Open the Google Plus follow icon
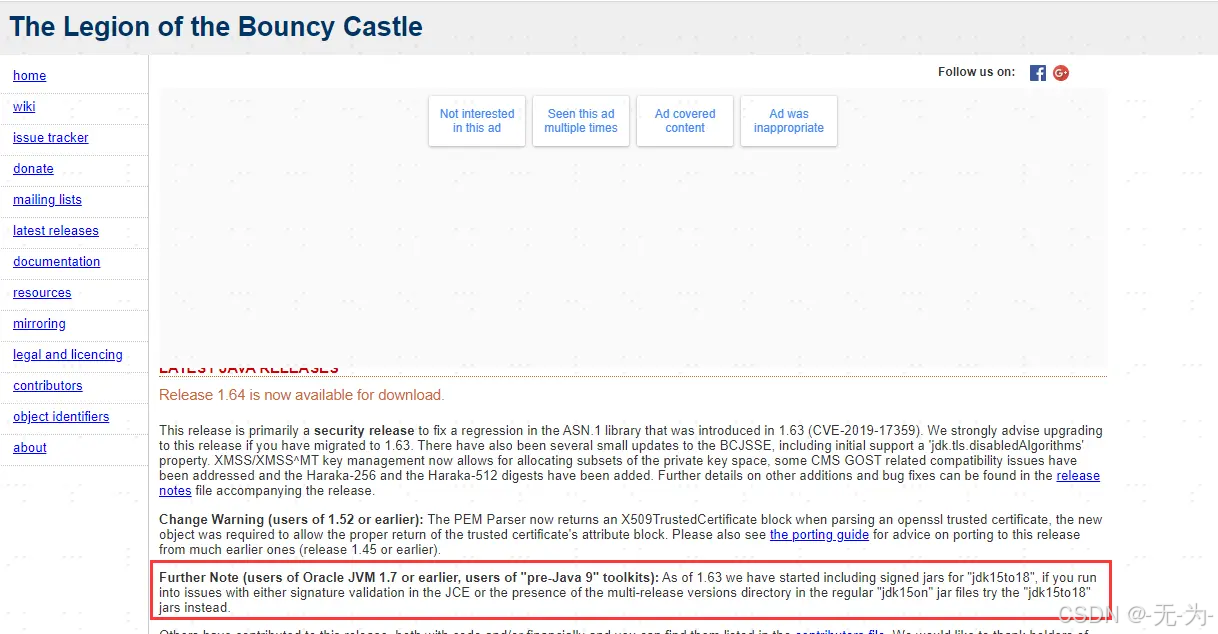1218x634 pixels. pos(1061,73)
